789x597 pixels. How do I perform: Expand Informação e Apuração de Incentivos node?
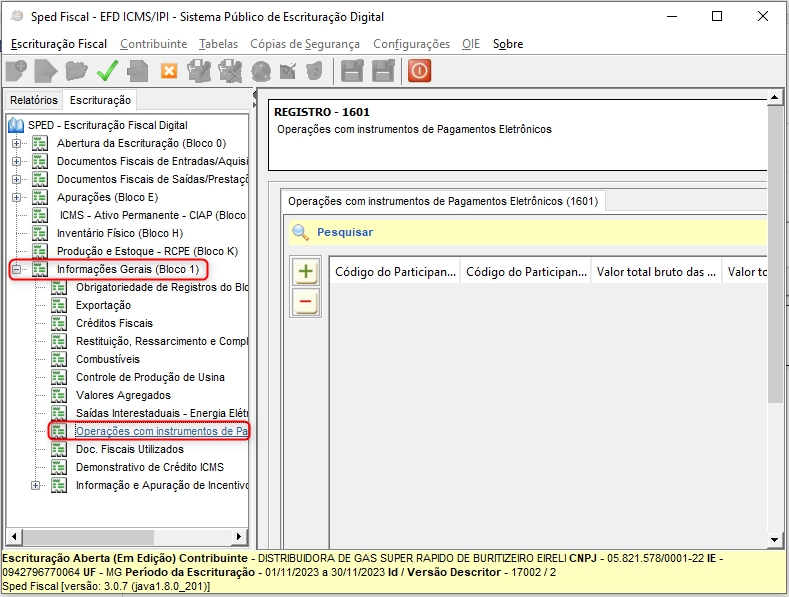(36, 486)
